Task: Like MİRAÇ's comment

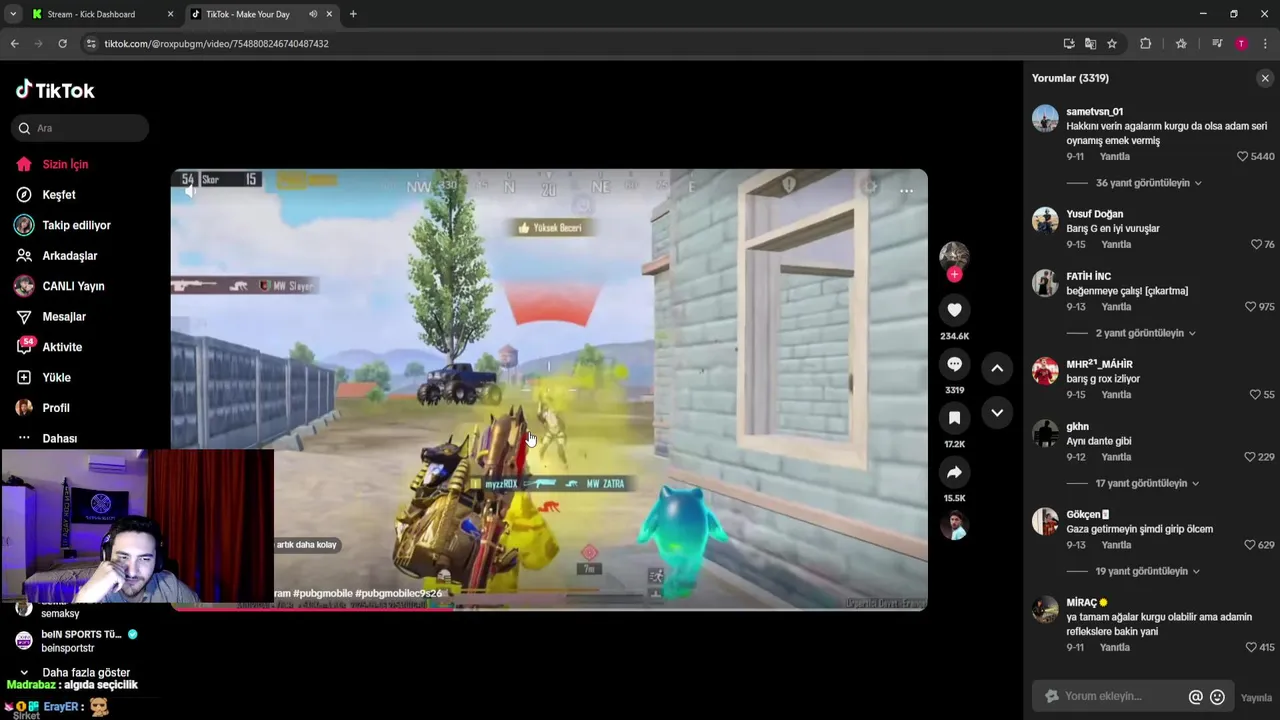Action: (1251, 648)
